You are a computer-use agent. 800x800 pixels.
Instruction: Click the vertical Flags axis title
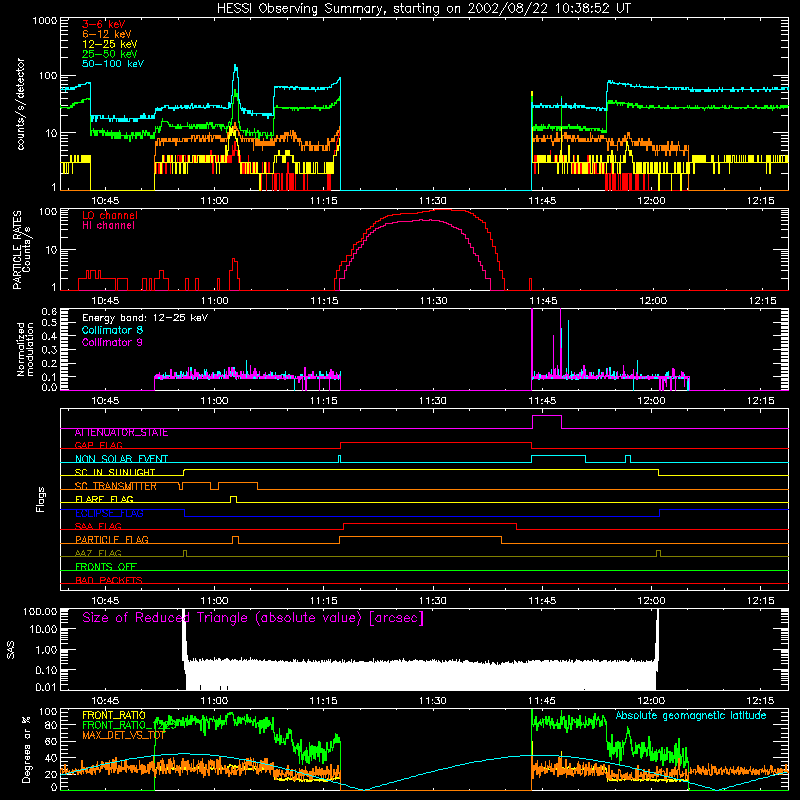(41, 500)
